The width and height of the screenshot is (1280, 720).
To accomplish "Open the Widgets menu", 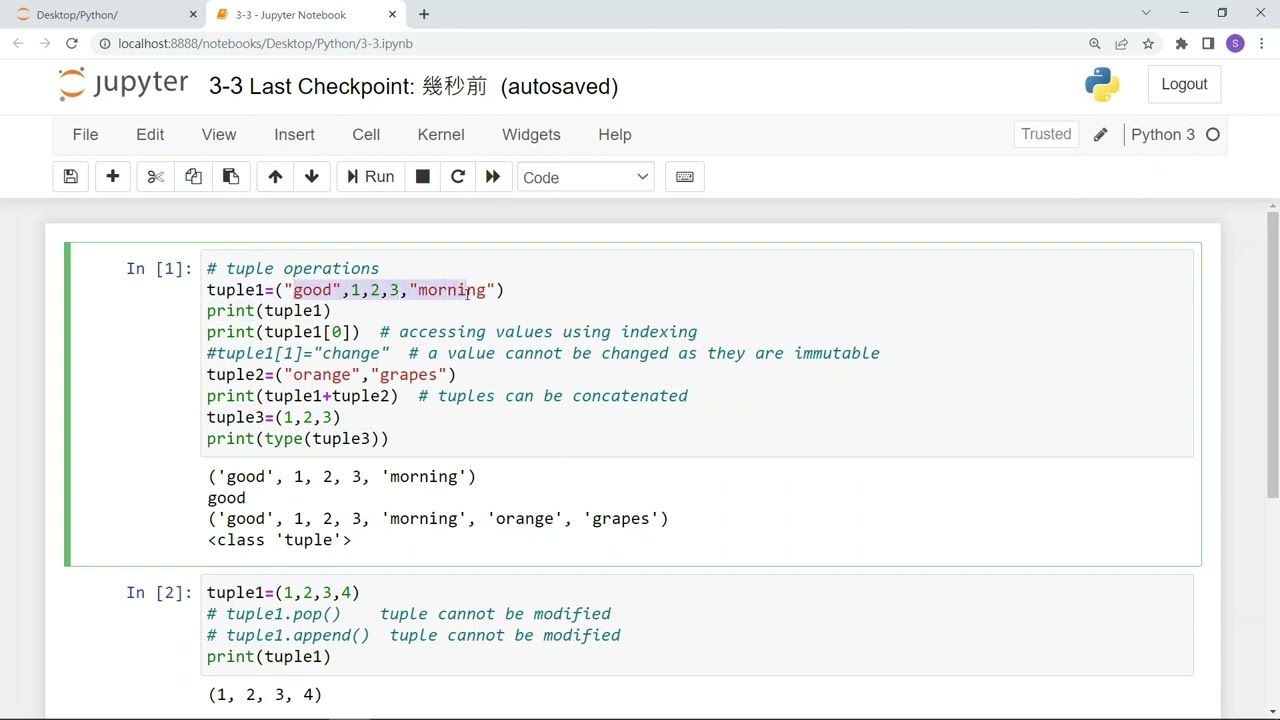I will tap(531, 135).
